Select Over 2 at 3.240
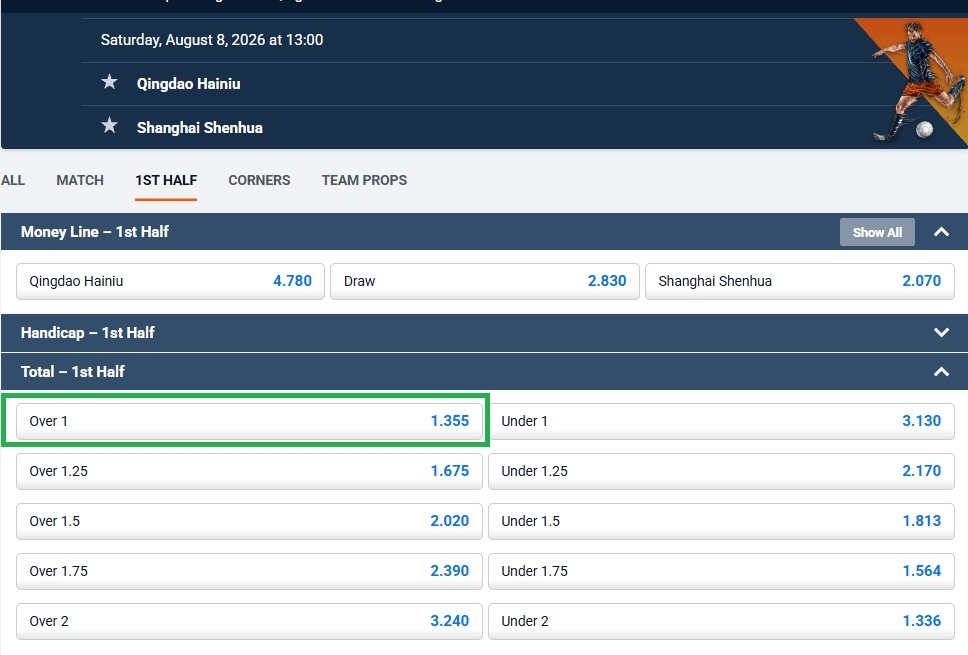Image resolution: width=968 pixels, height=655 pixels. tap(249, 622)
